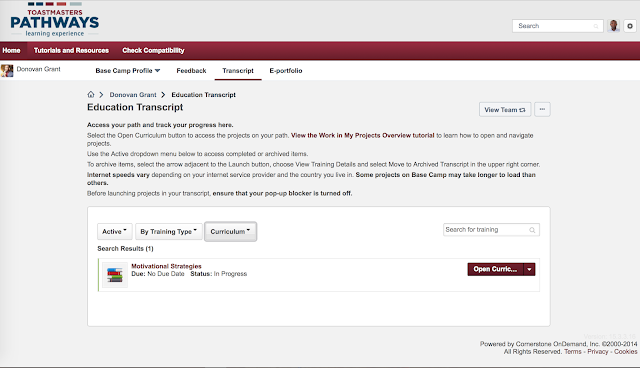The width and height of the screenshot is (640, 368).
Task: Click the Toastmasters Pathways logo
Action: pyautogui.click(x=54, y=20)
